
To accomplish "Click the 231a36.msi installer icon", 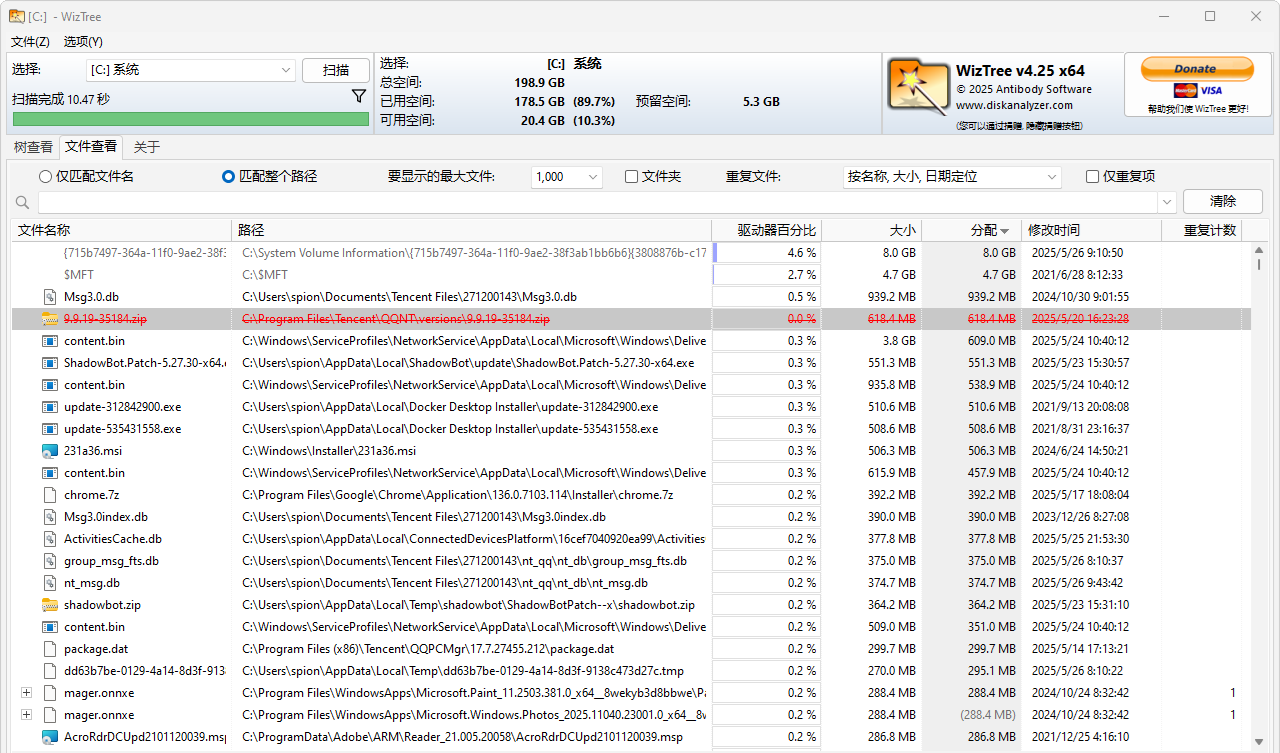I will [x=50, y=451].
